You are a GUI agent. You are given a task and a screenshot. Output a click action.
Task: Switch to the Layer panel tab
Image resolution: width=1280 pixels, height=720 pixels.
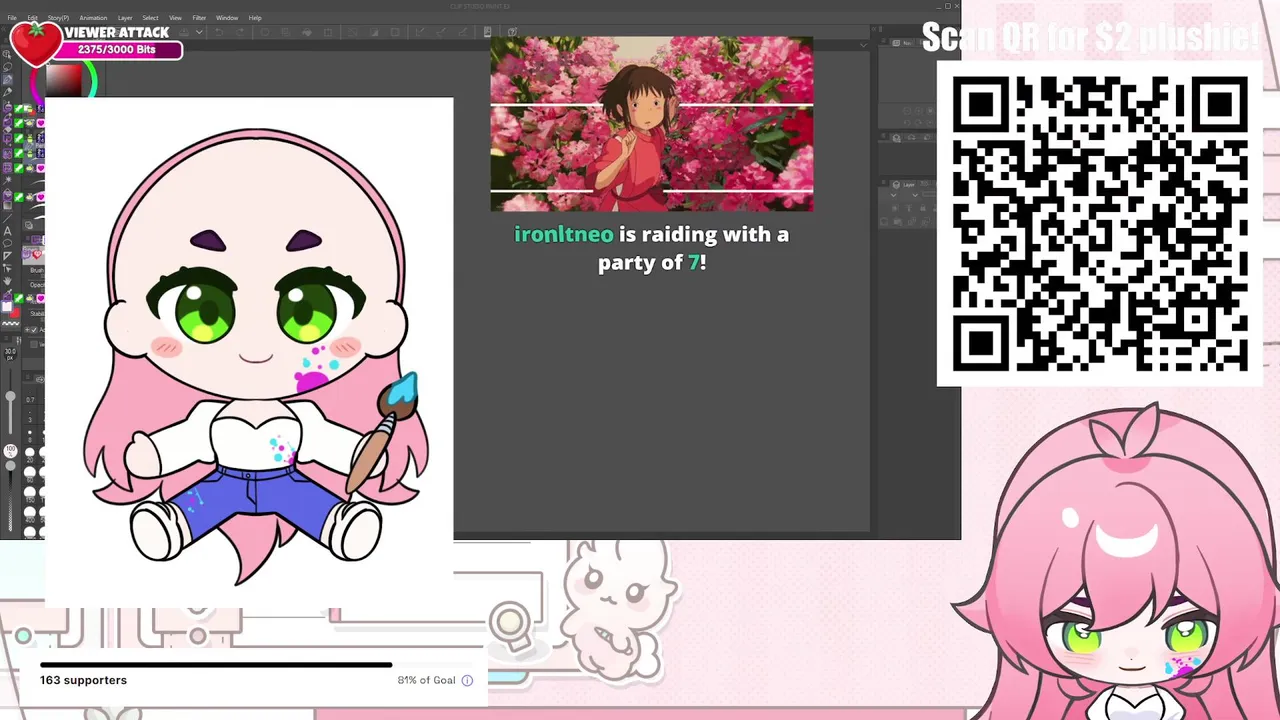click(x=902, y=185)
